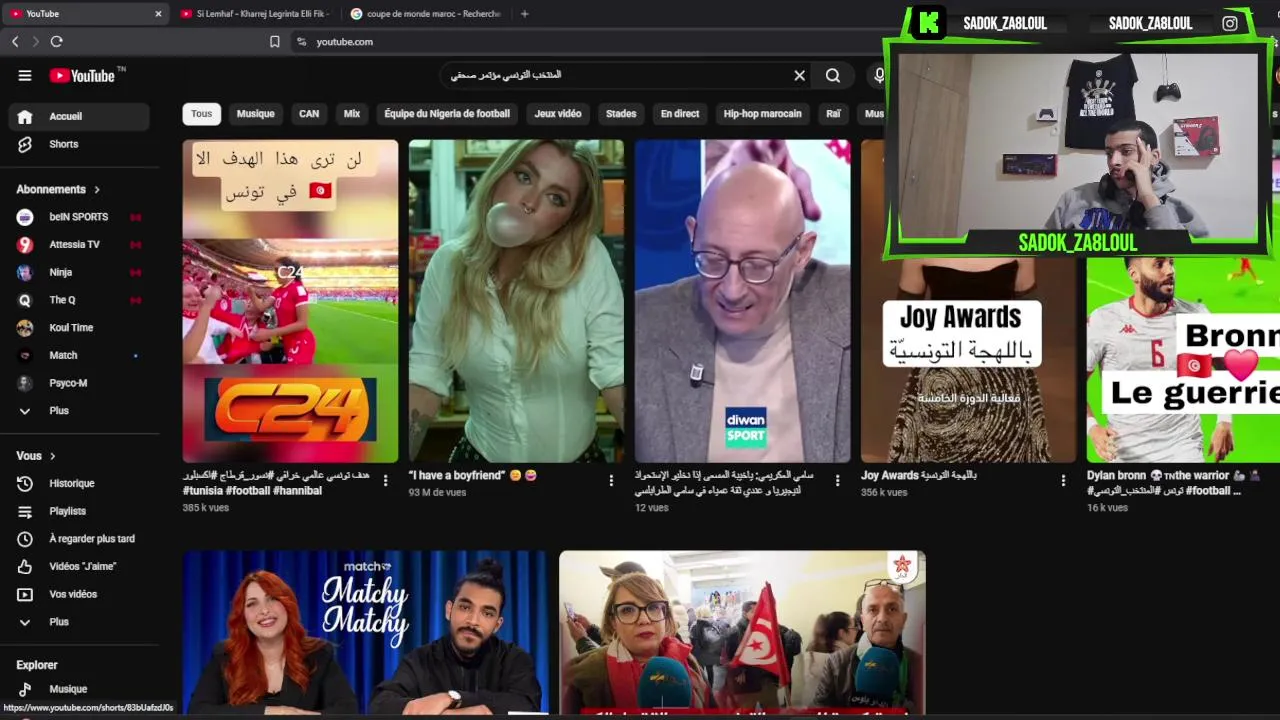Open the hamburger guide menu

(x=25, y=76)
